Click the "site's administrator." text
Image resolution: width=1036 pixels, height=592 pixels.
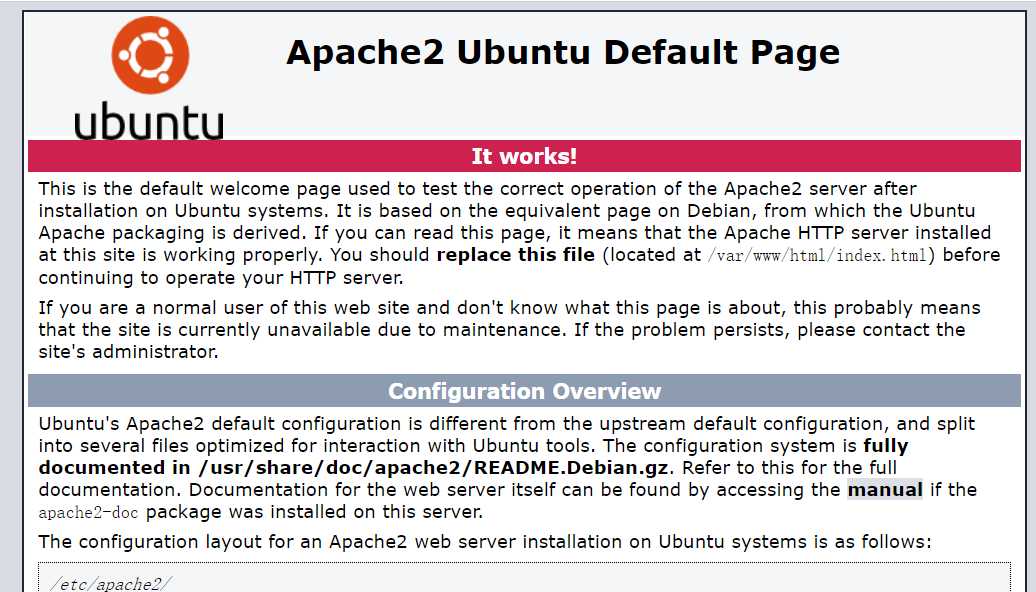128,352
